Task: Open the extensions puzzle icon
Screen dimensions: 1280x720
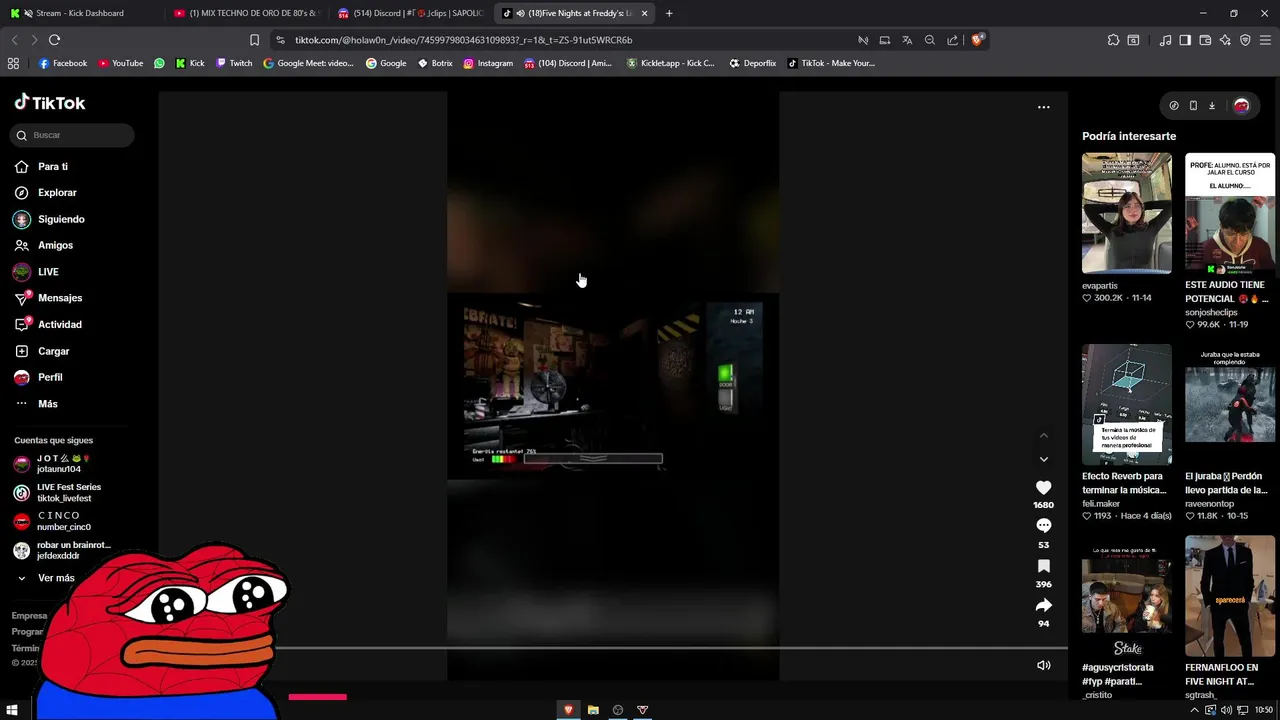Action: click(x=1113, y=40)
